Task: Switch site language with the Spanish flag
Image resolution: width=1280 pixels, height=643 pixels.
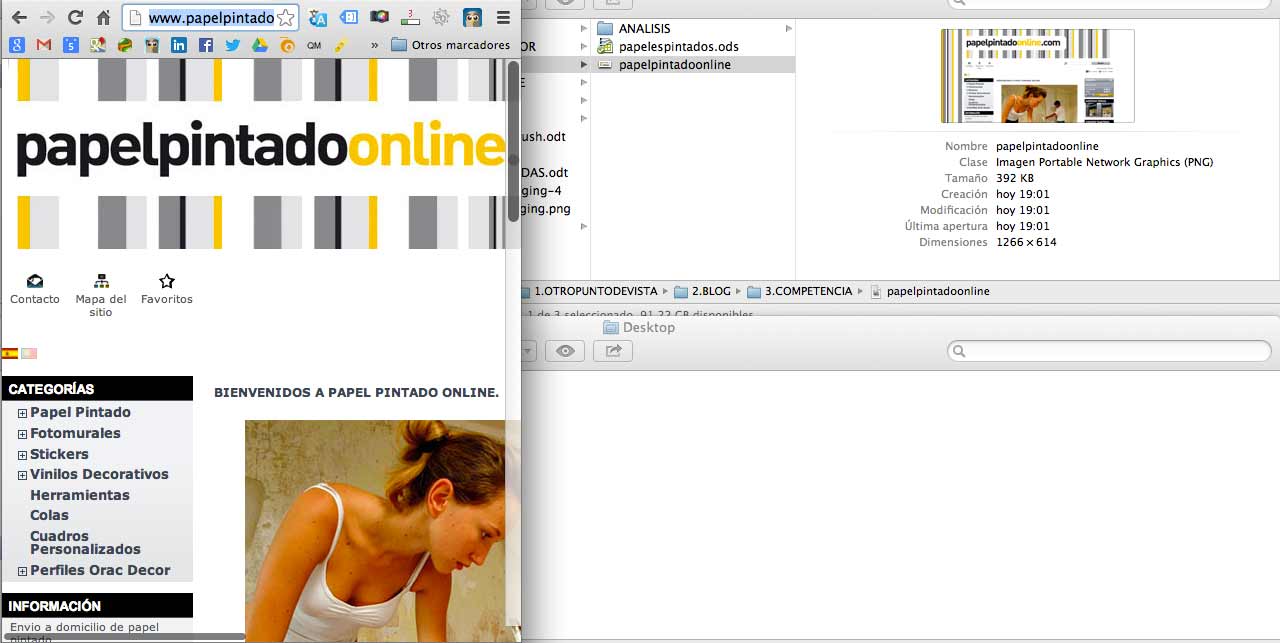Action: coord(9,353)
